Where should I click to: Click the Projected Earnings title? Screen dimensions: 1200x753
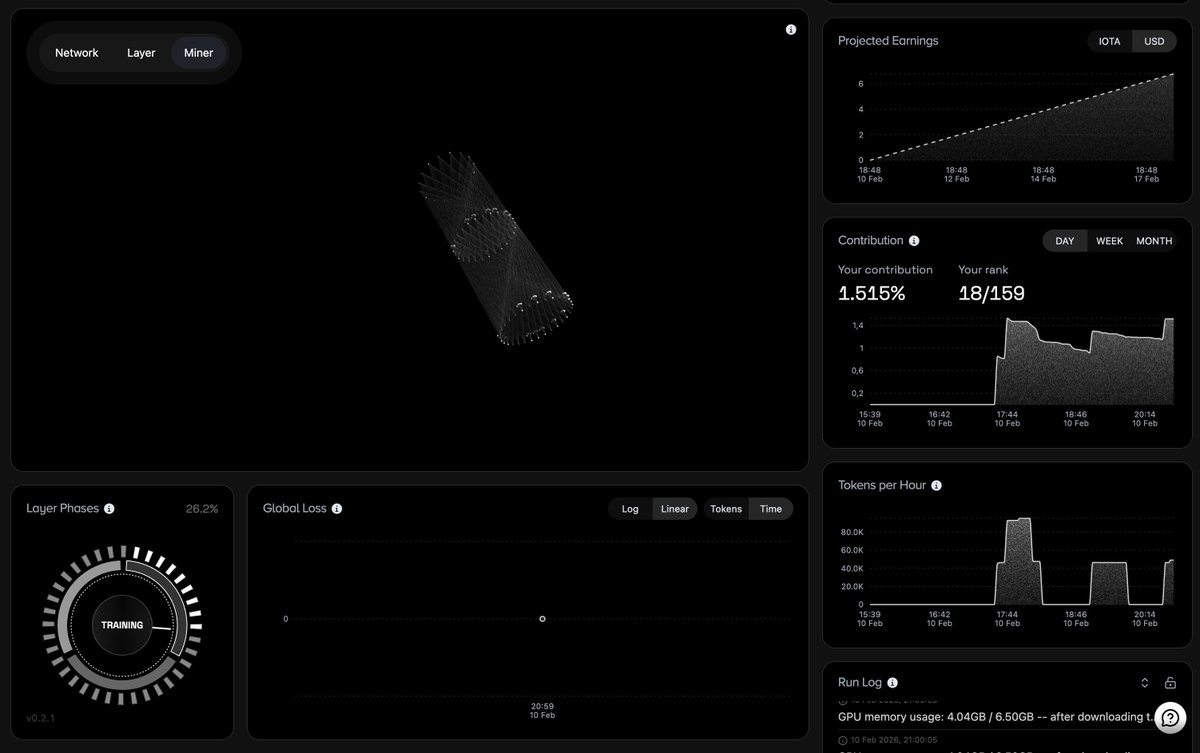[x=888, y=41]
